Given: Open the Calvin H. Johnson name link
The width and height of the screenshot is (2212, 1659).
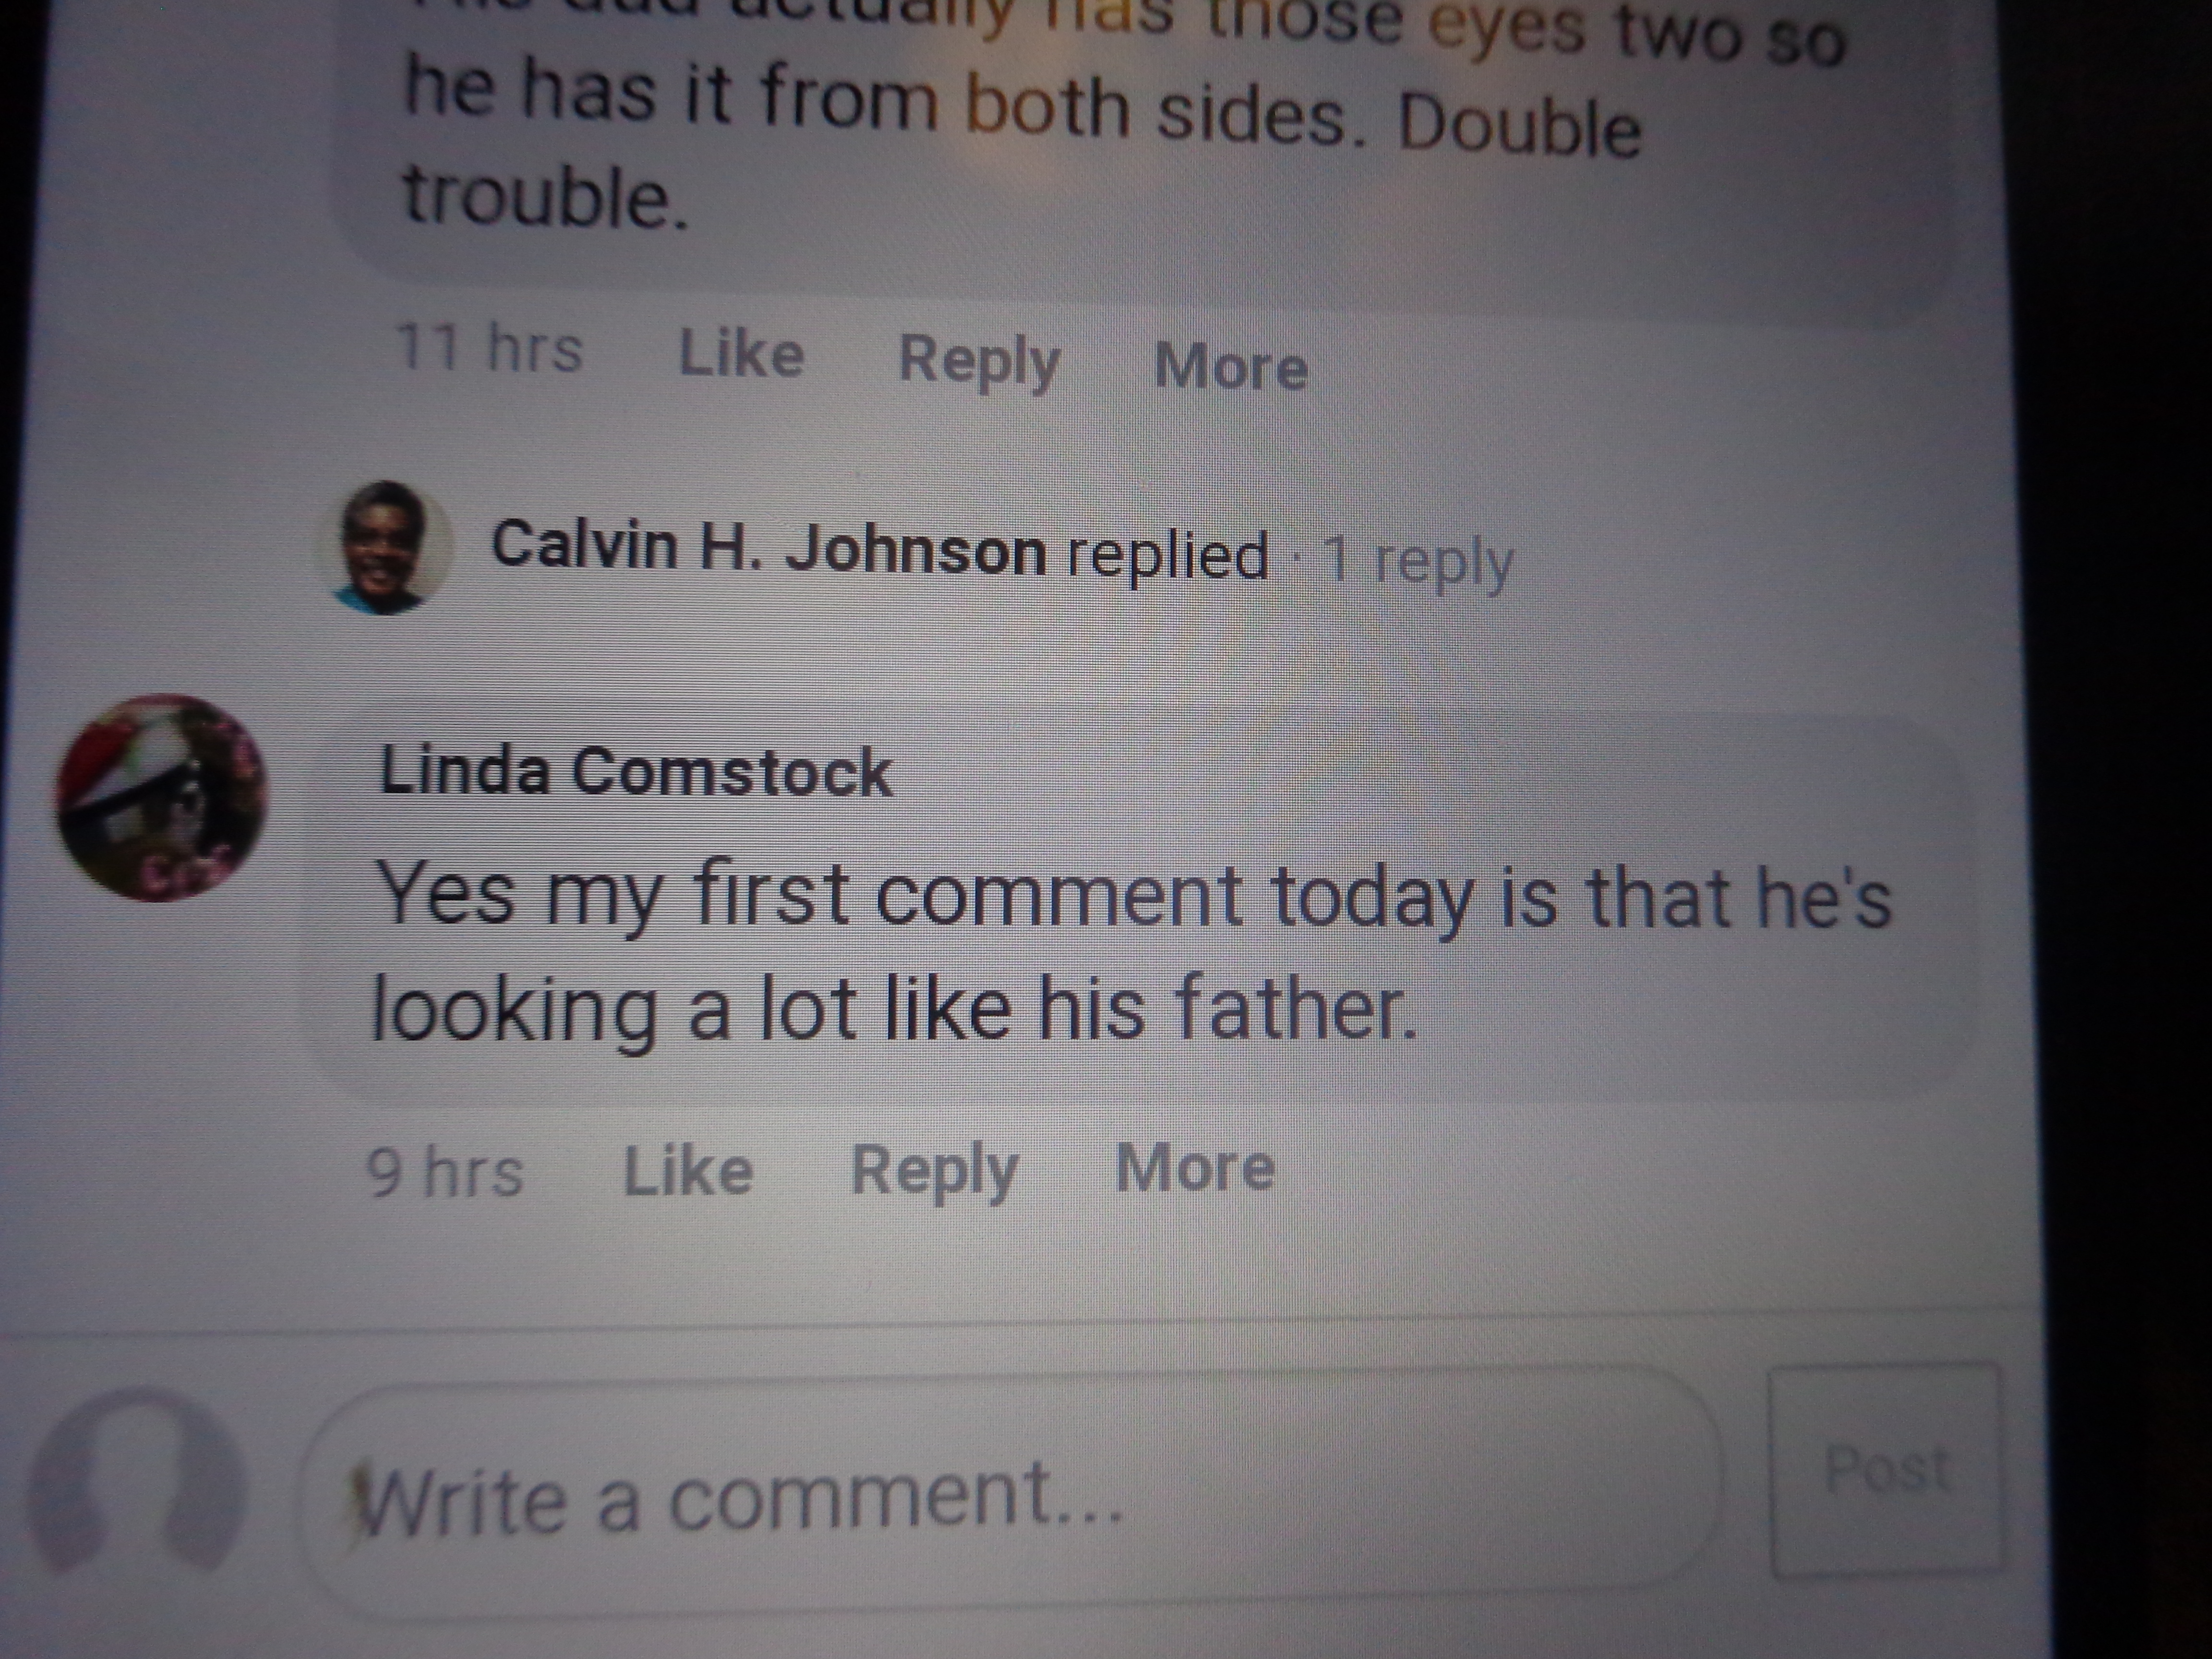Looking at the screenshot, I should (x=768, y=548).
